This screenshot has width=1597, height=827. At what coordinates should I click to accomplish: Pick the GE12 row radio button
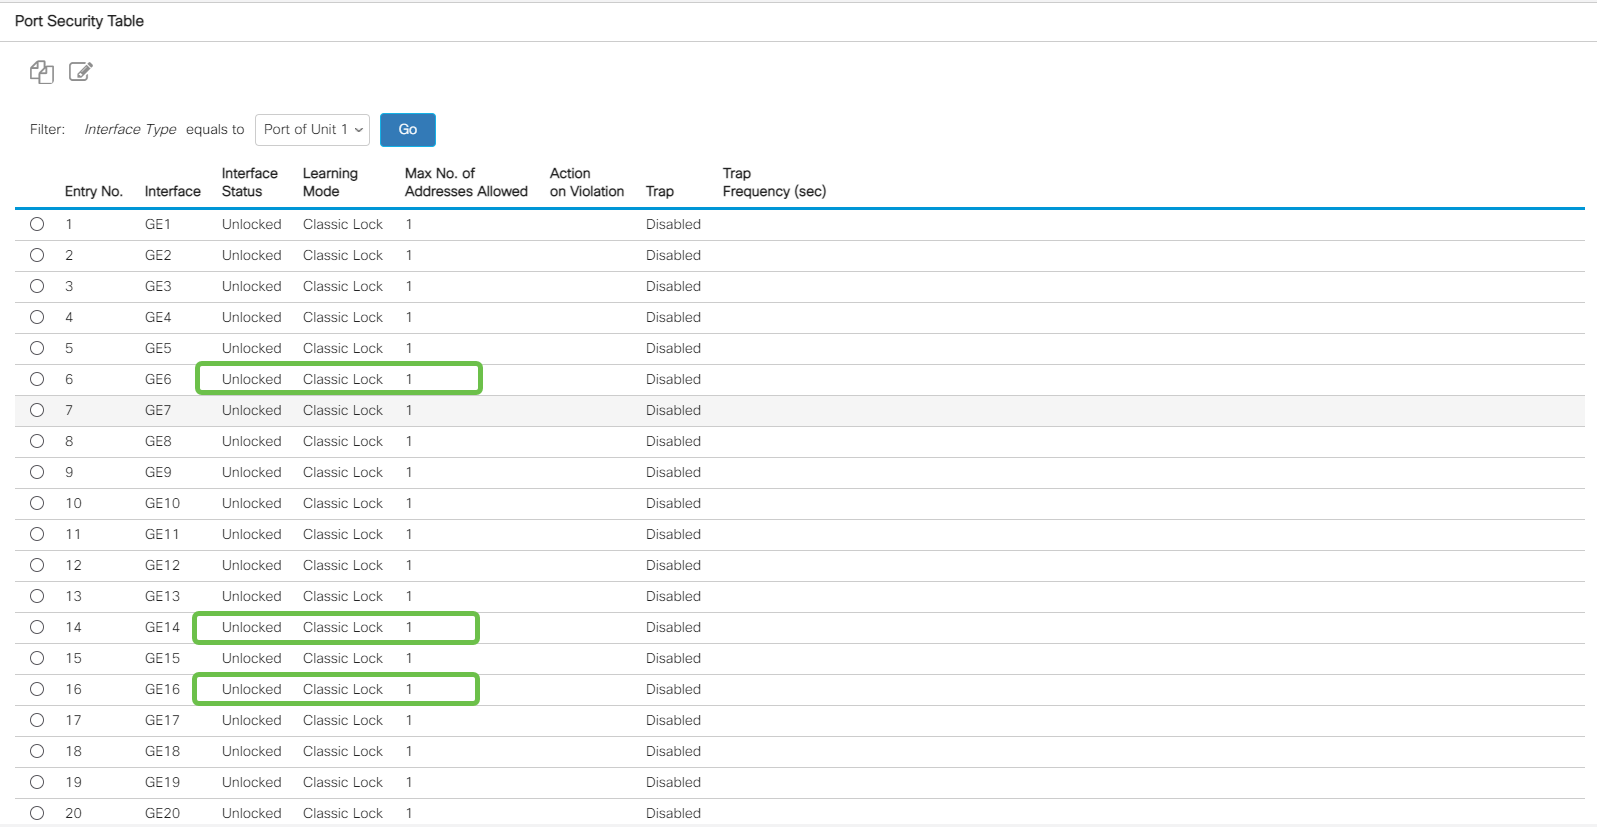click(37, 565)
